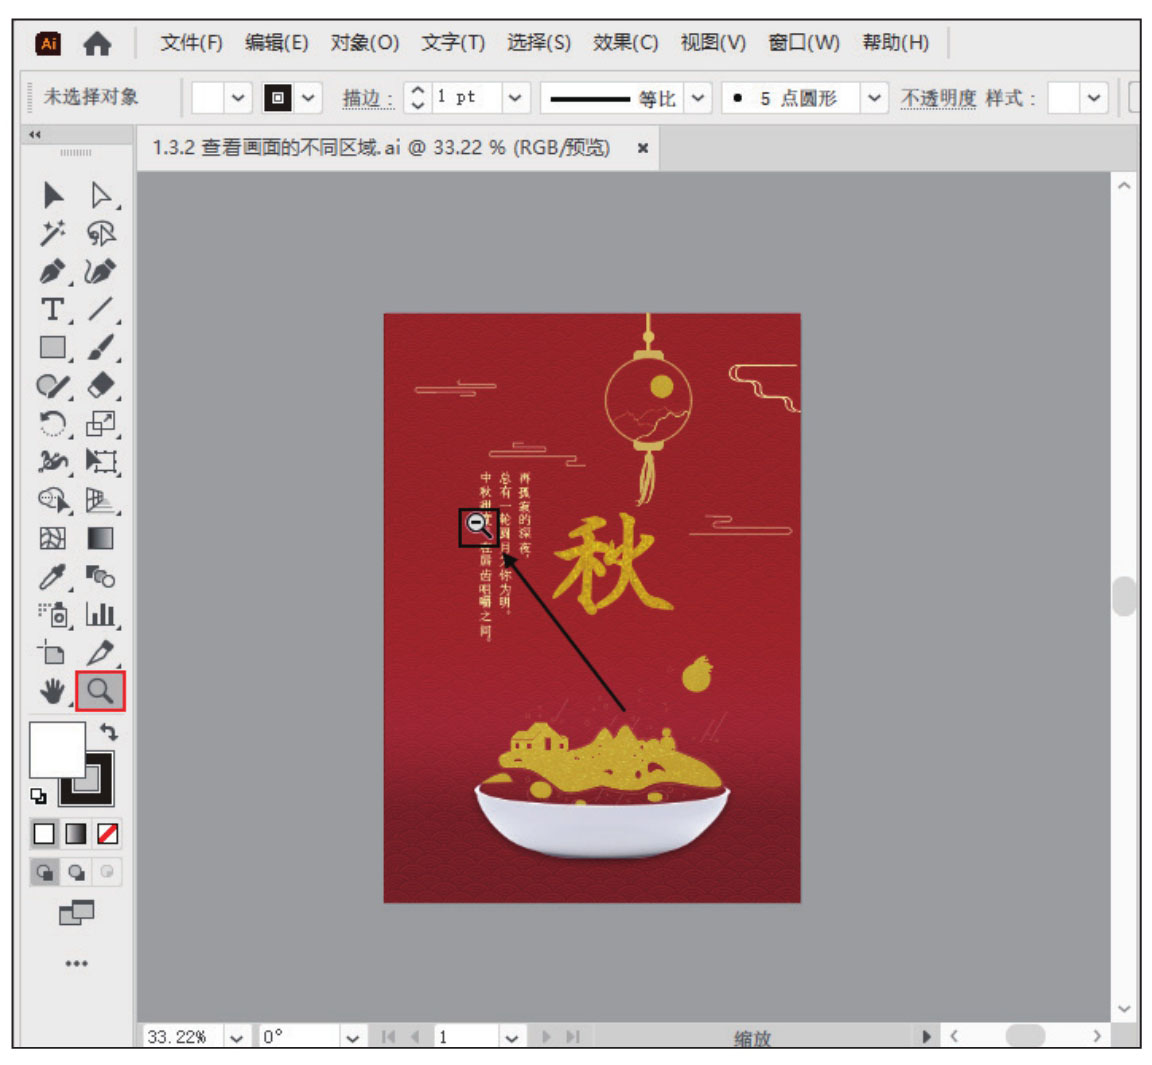This screenshot has width=1152, height=1065.
Task: Choose the Gradient tool
Action: (x=100, y=539)
